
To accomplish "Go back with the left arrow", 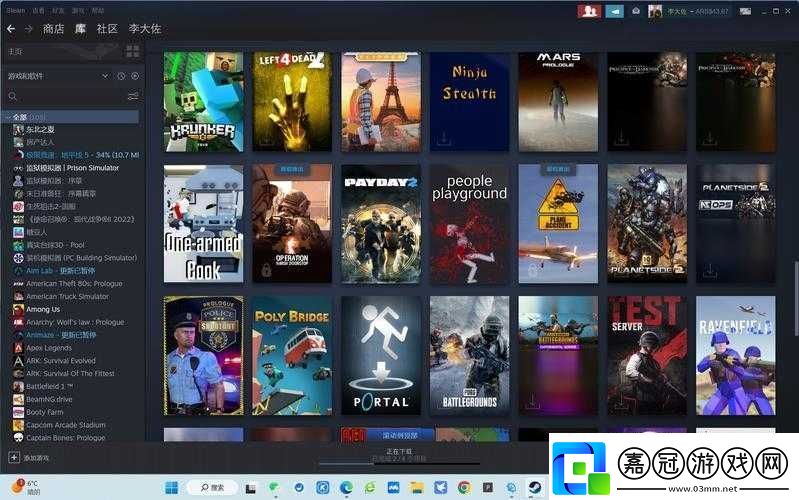I will tap(11, 29).
